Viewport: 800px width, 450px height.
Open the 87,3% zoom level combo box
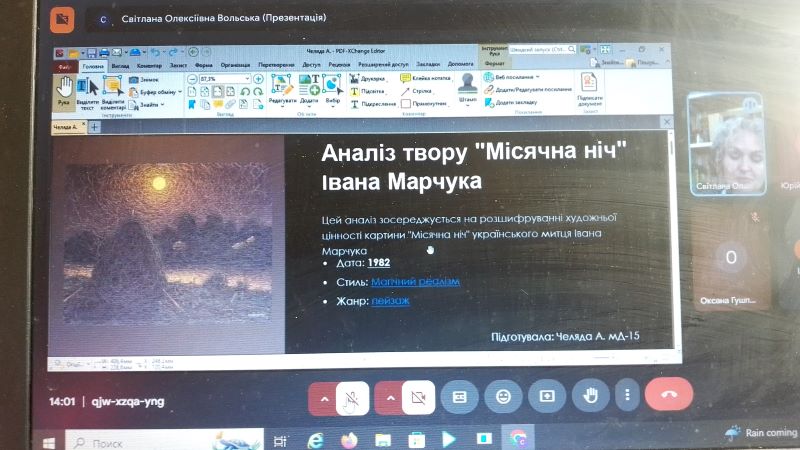[224, 79]
